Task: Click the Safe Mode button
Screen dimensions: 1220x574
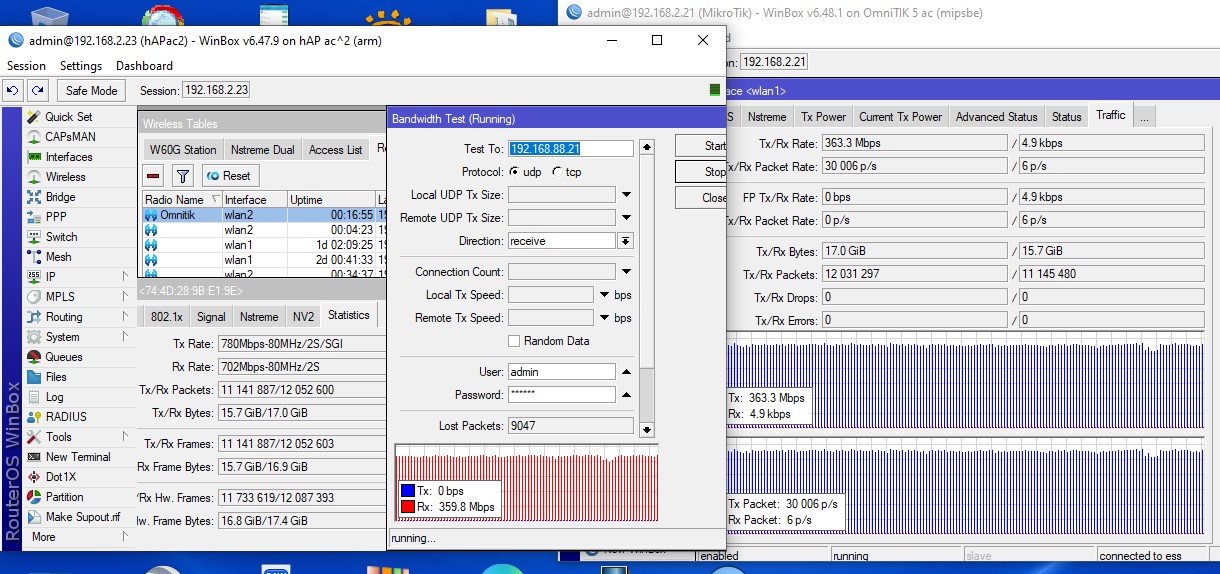Action: click(x=91, y=90)
